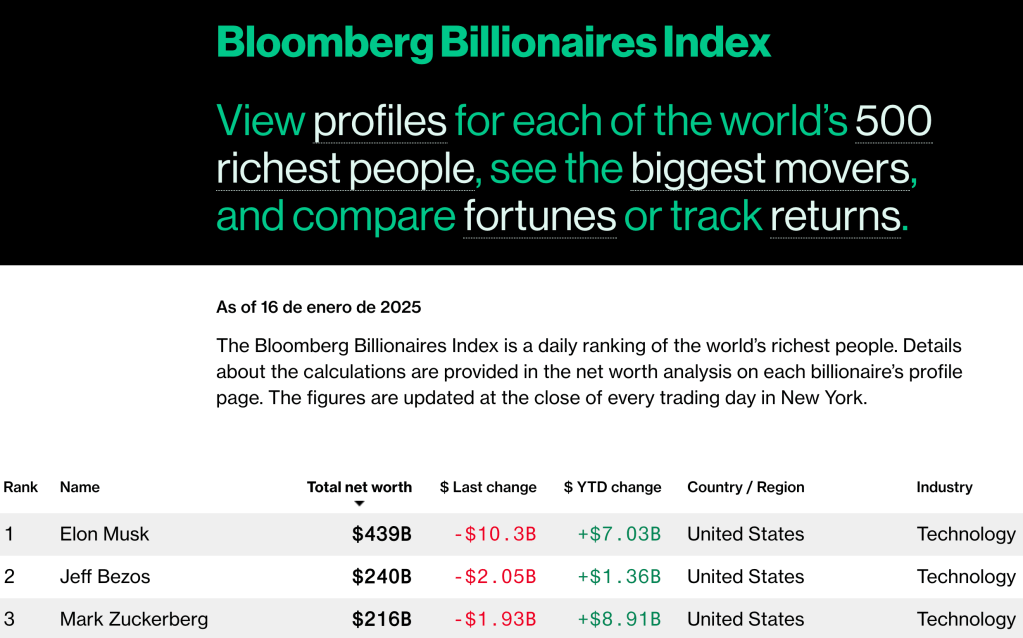
Task: Sort by Country / Region column
Action: [x=745, y=487]
